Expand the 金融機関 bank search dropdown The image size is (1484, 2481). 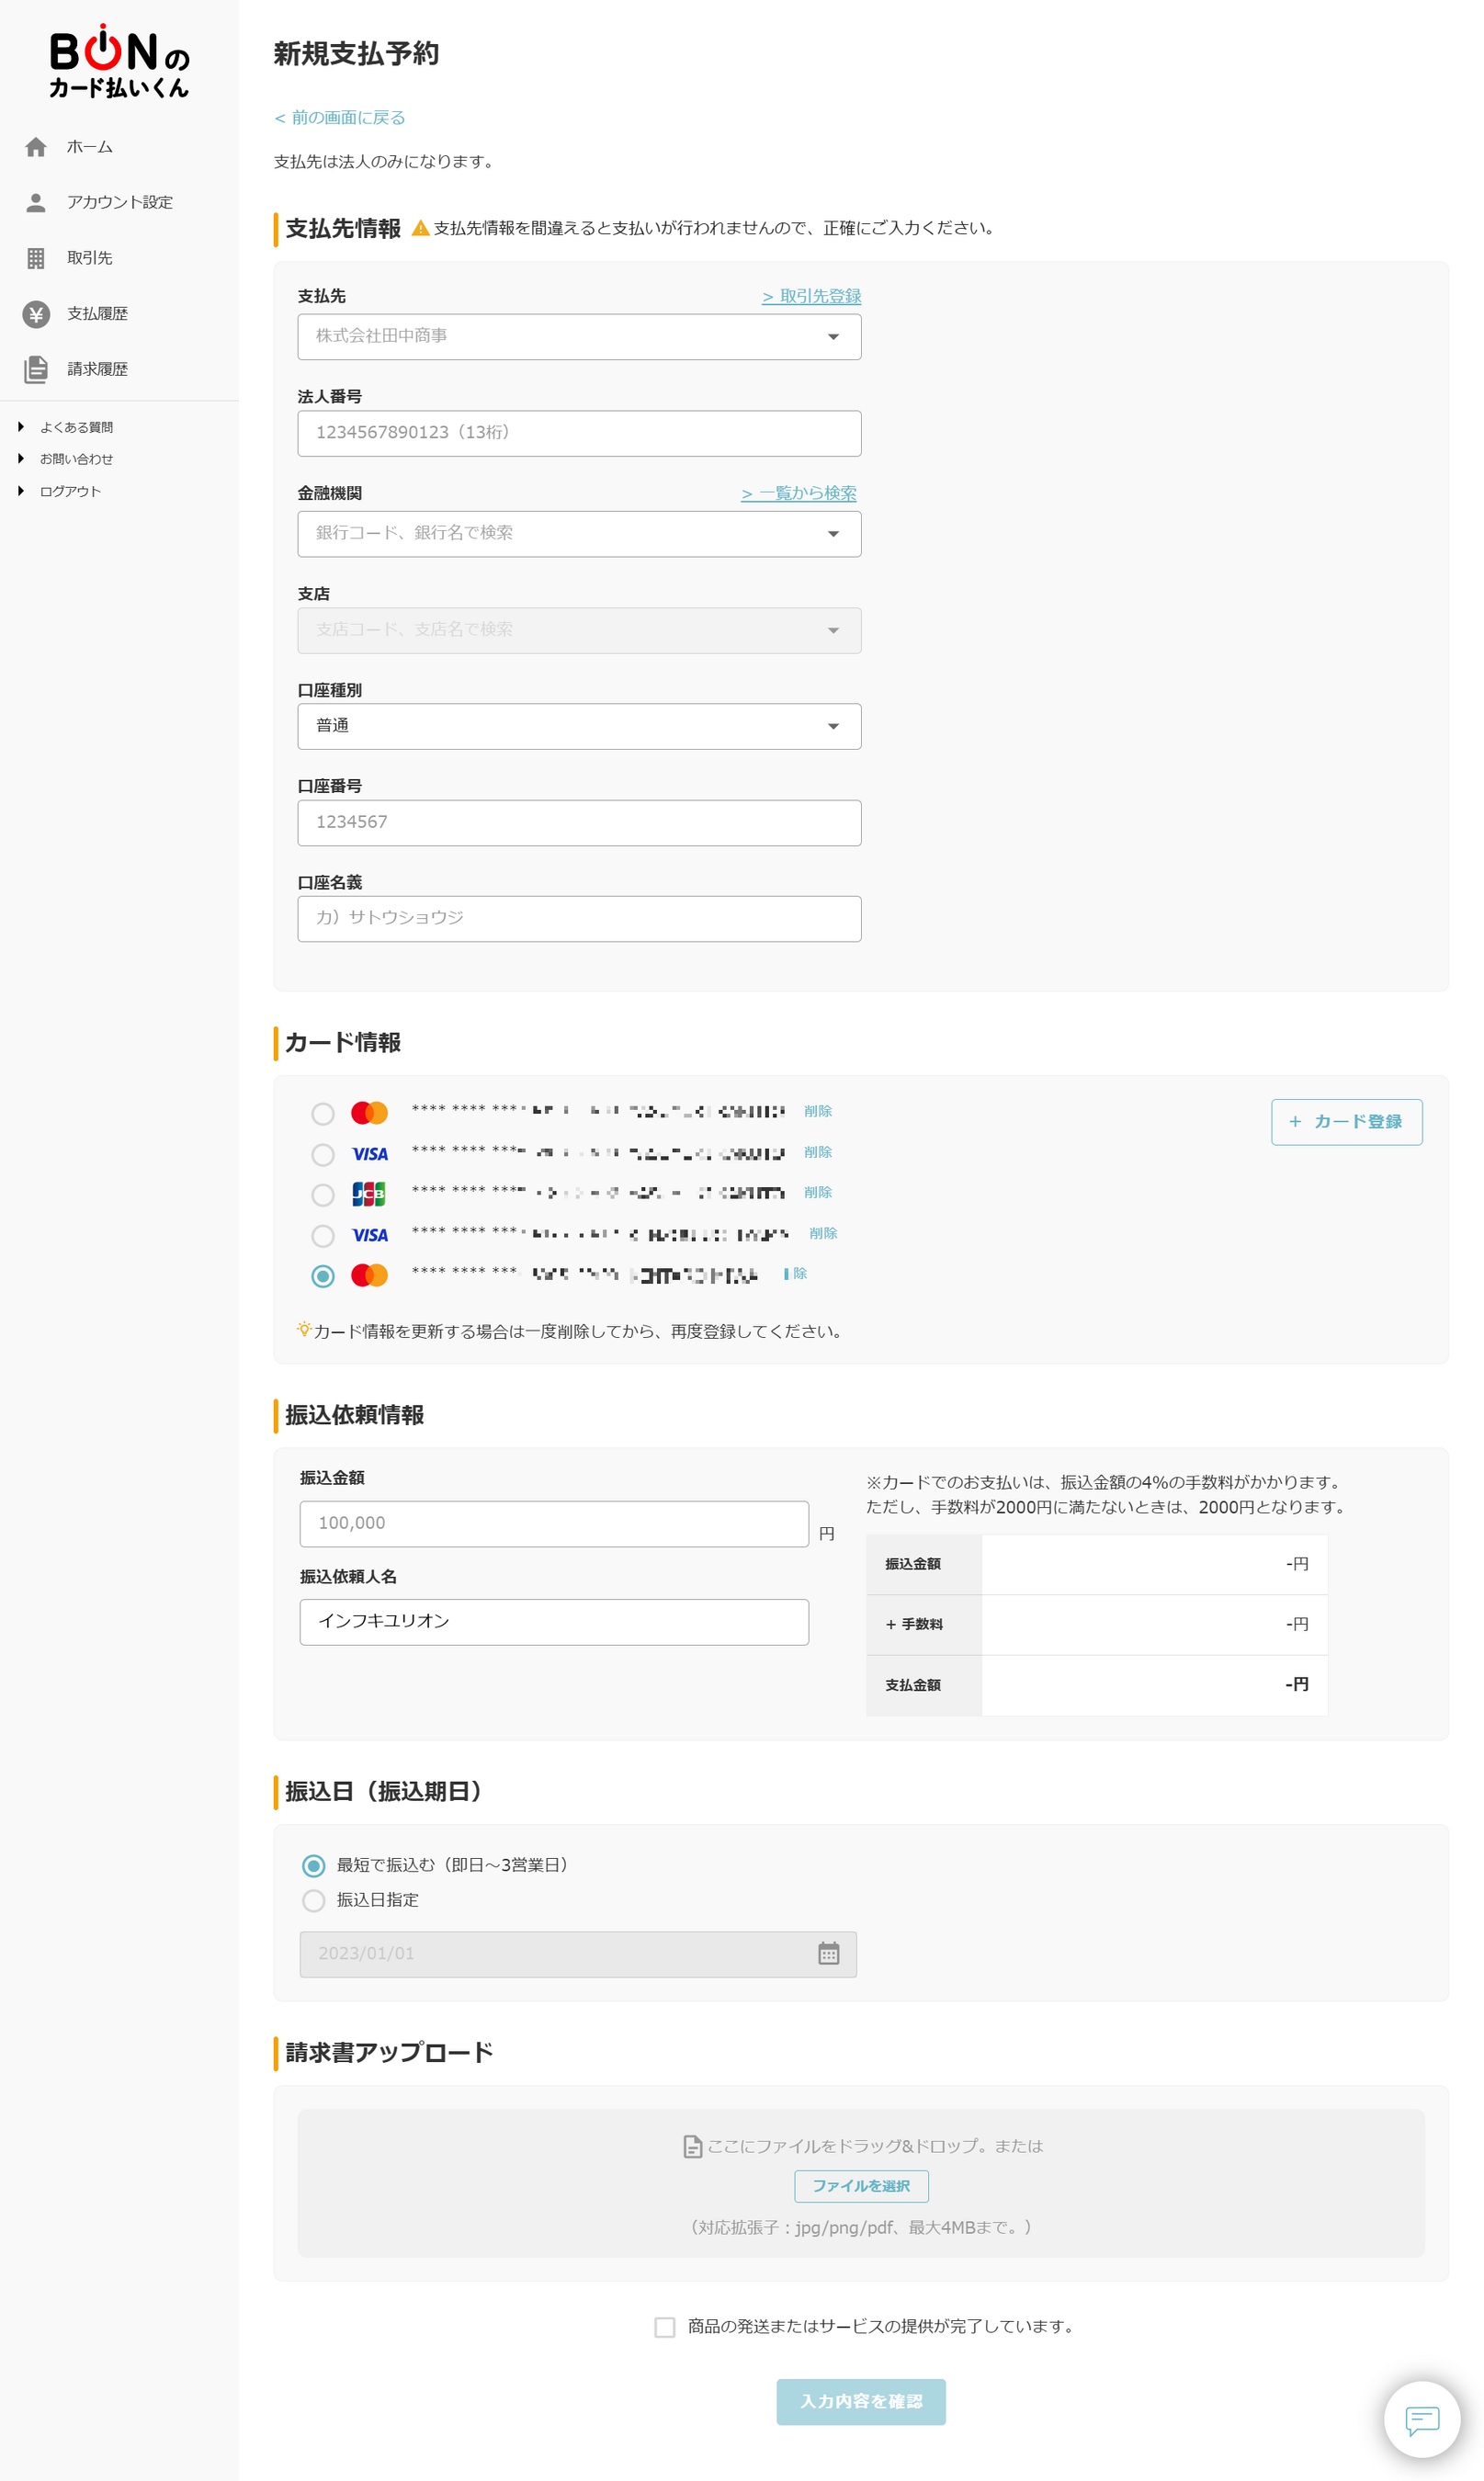pyautogui.click(x=579, y=534)
